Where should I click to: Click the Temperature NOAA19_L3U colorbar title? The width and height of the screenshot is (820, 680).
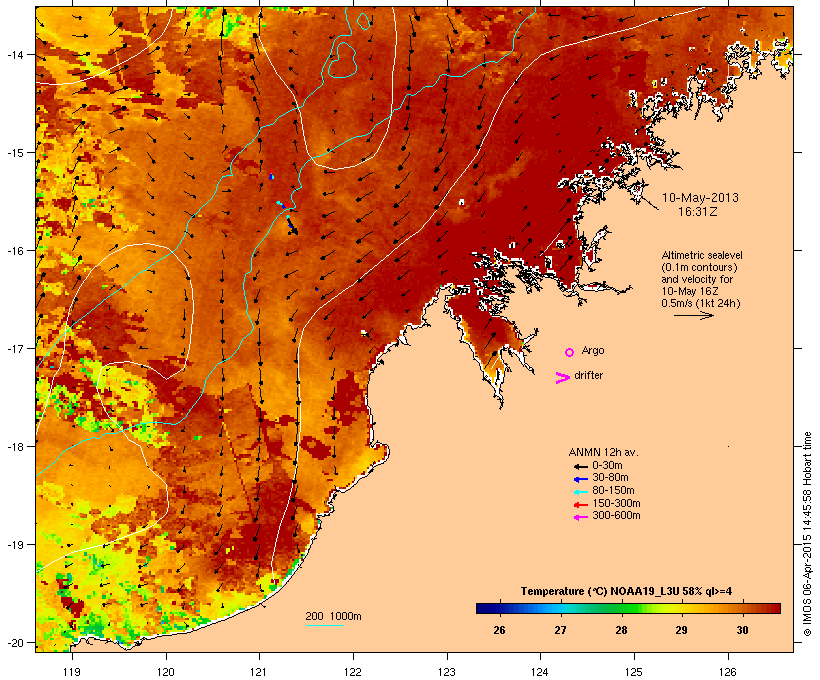point(626,592)
